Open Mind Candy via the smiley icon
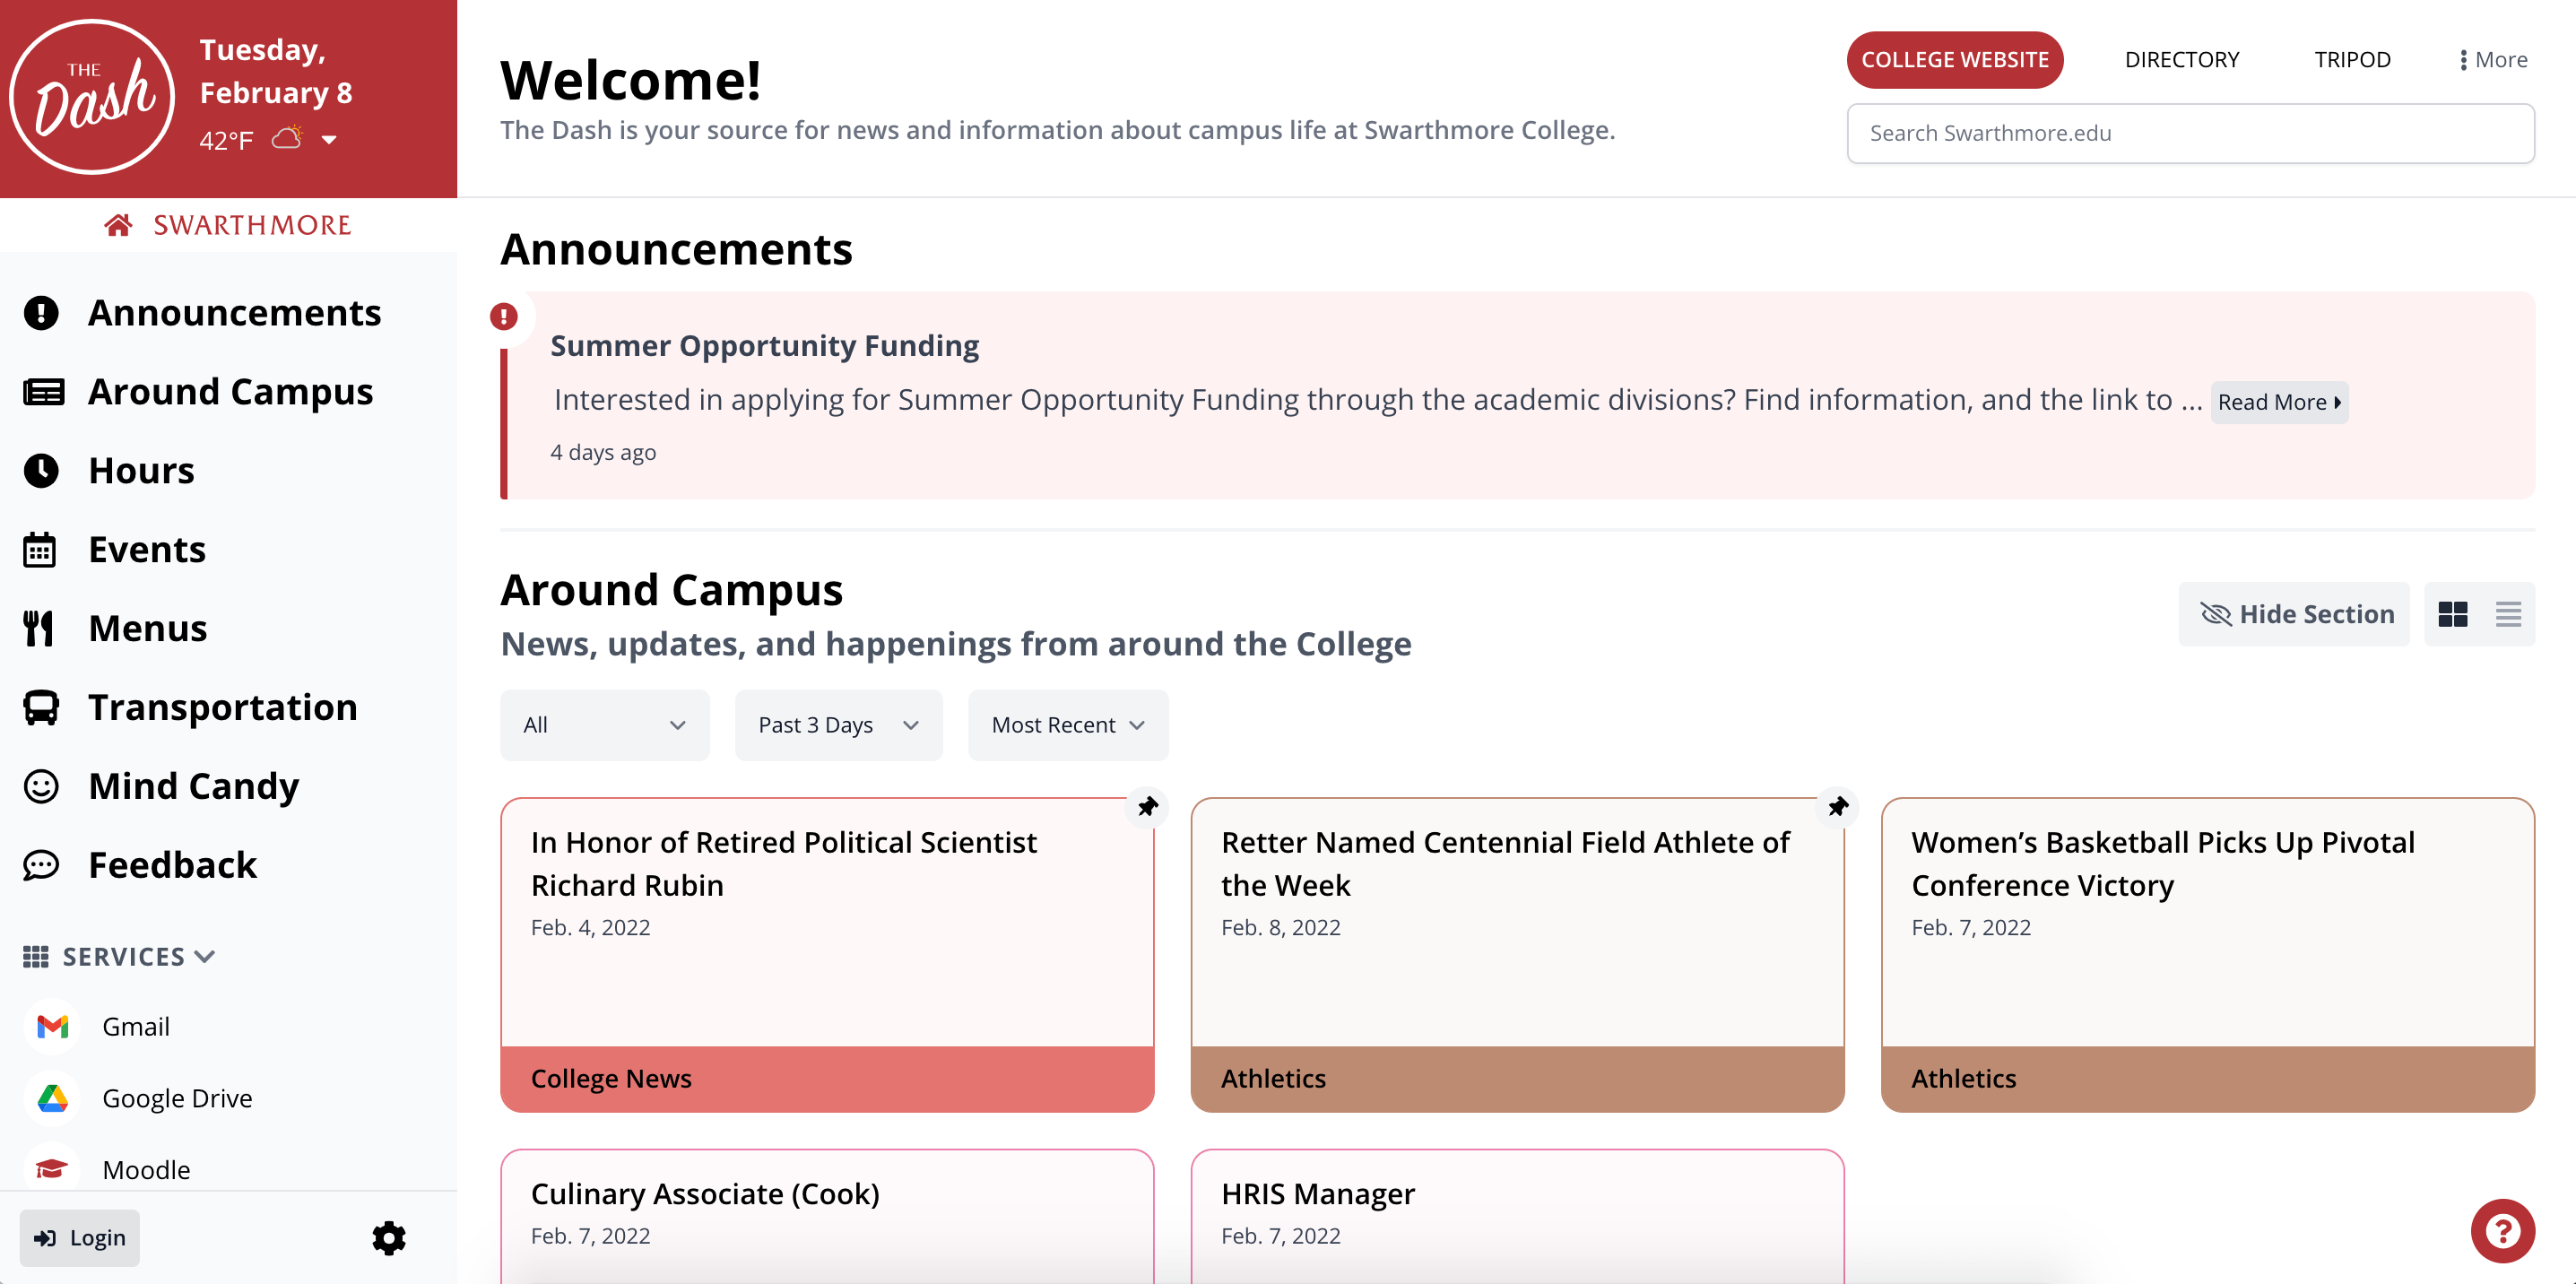This screenshot has height=1284, width=2576. [41, 786]
